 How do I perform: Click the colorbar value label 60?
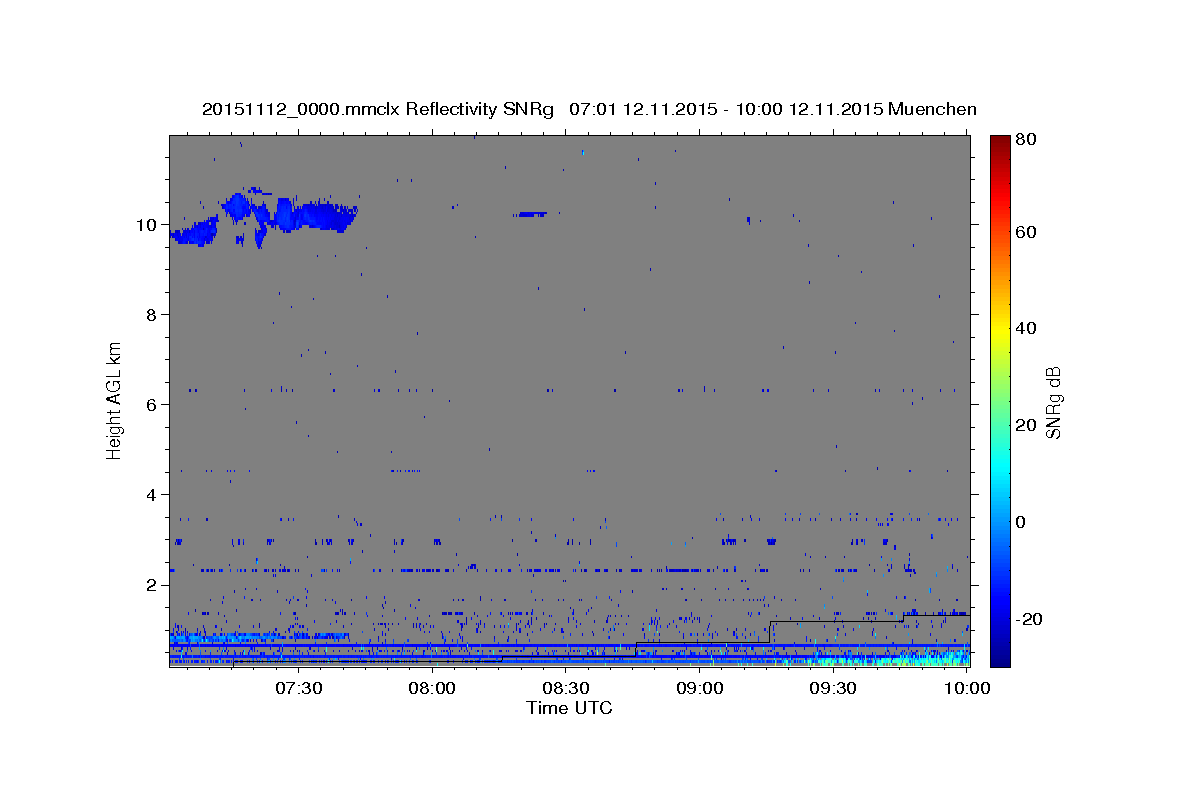[1028, 232]
